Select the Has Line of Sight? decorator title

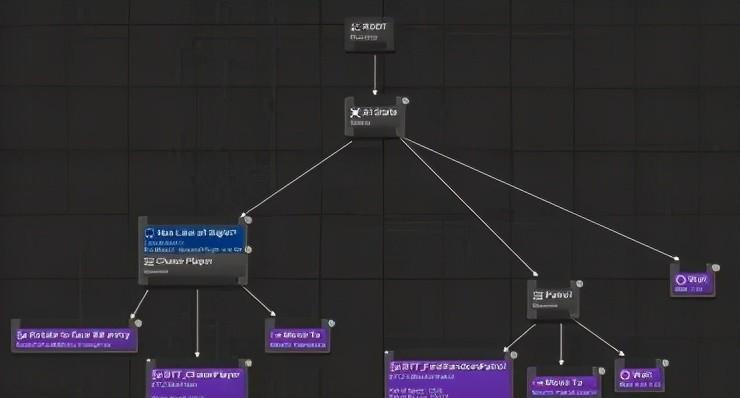[197, 233]
